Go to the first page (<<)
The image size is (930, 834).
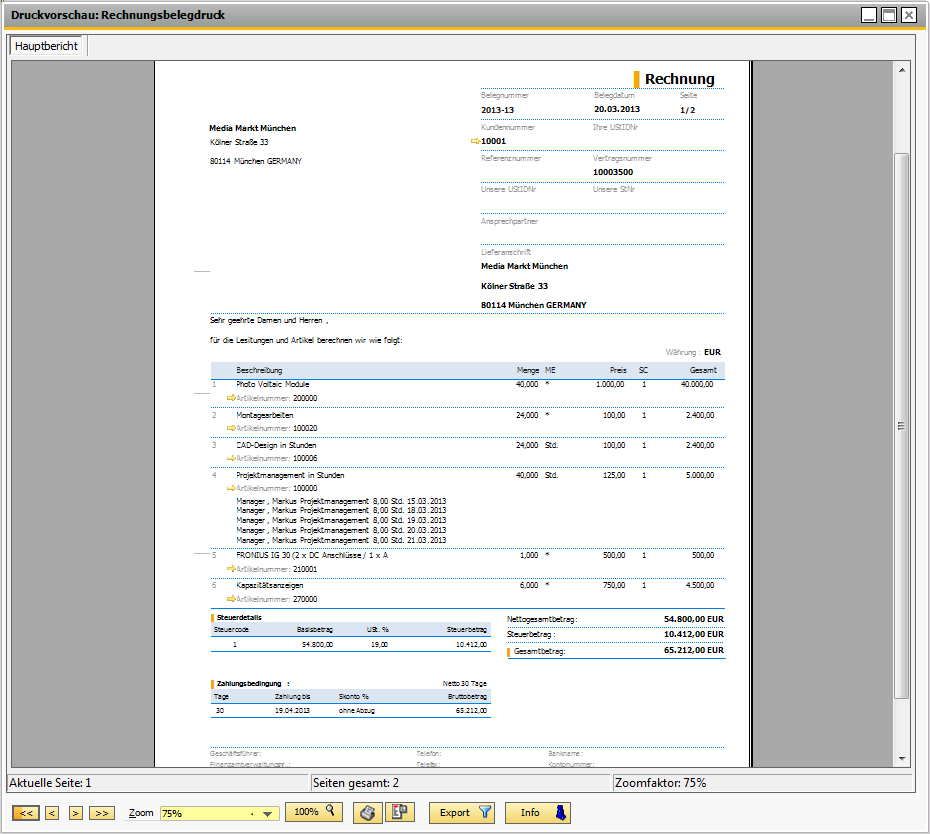coord(27,813)
